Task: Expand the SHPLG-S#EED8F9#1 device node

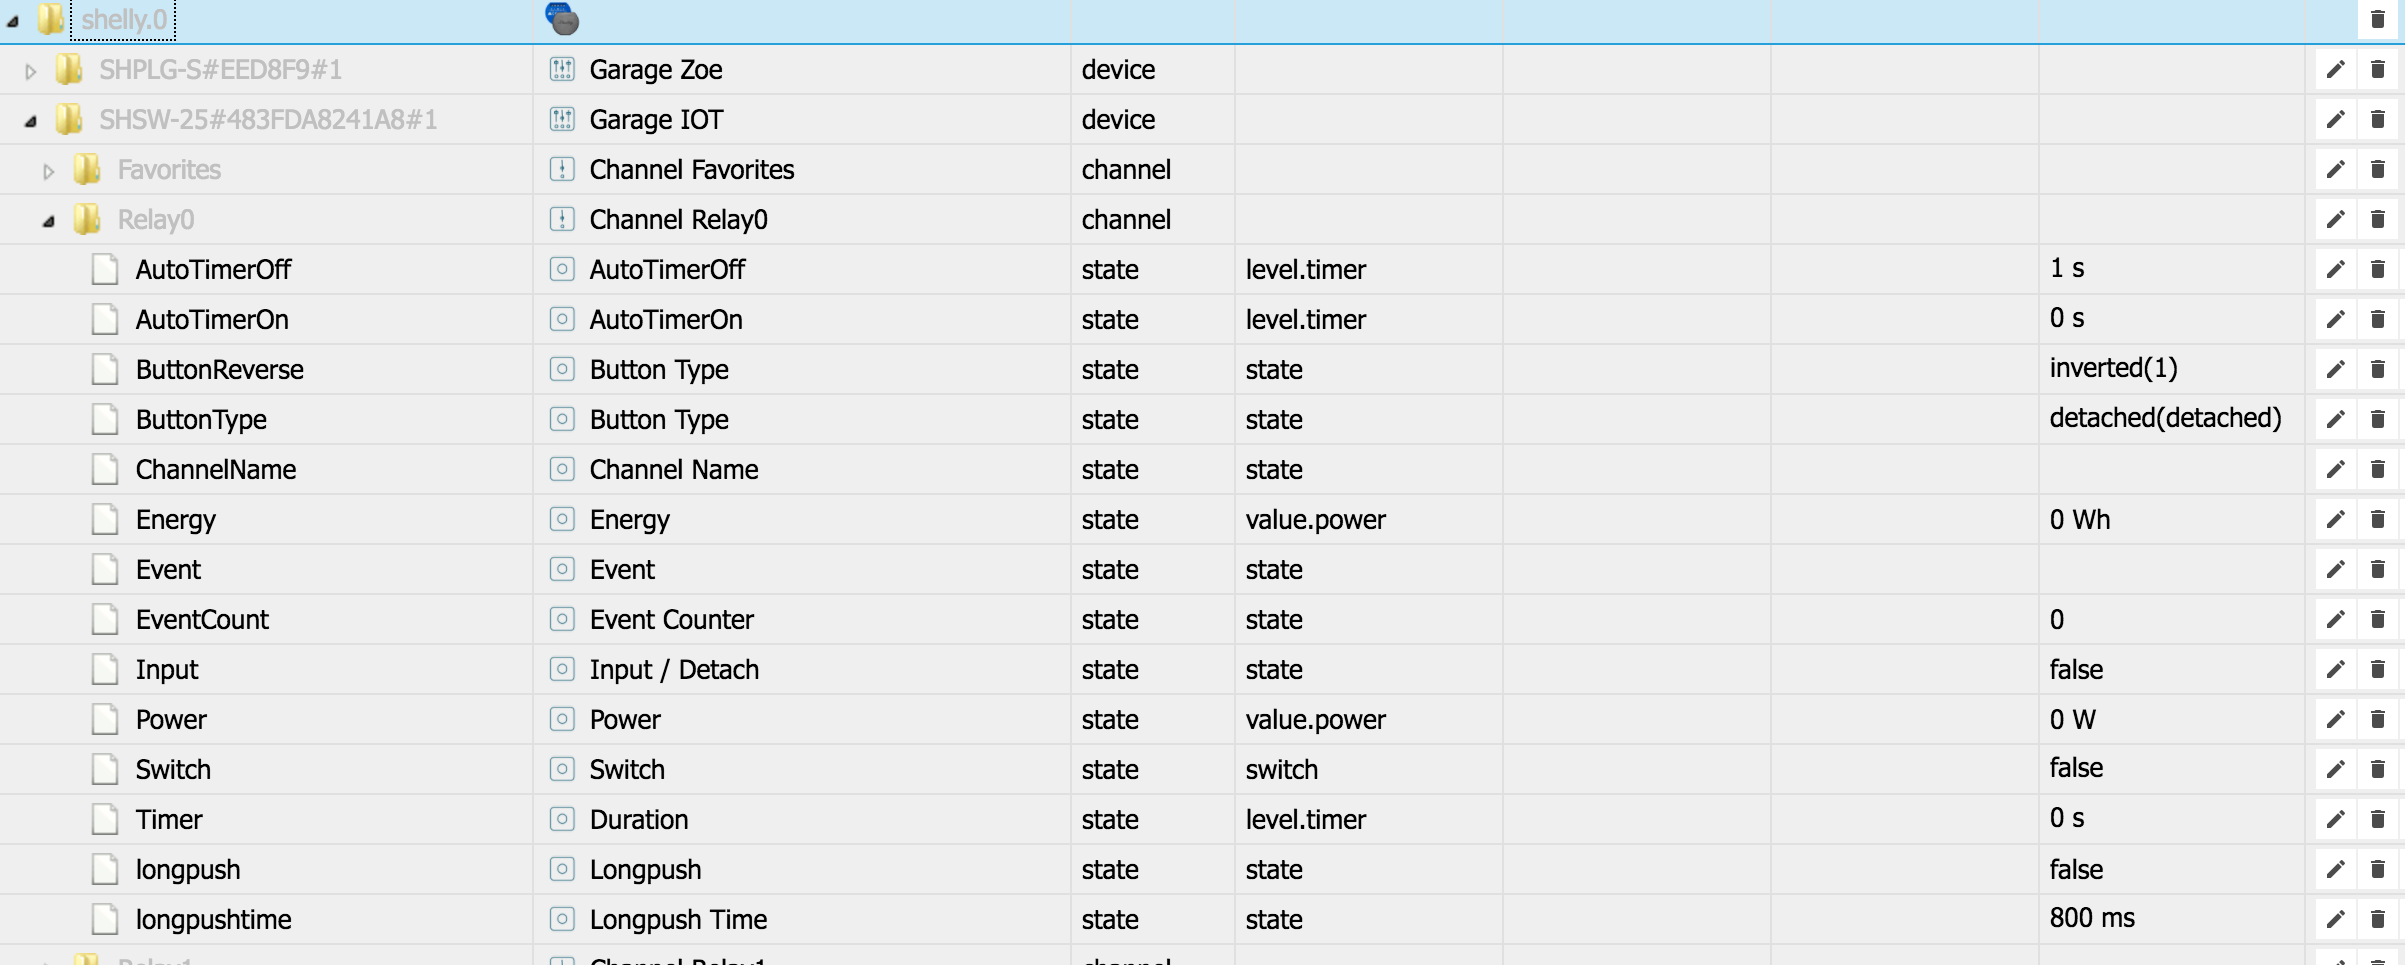Action: (31, 71)
